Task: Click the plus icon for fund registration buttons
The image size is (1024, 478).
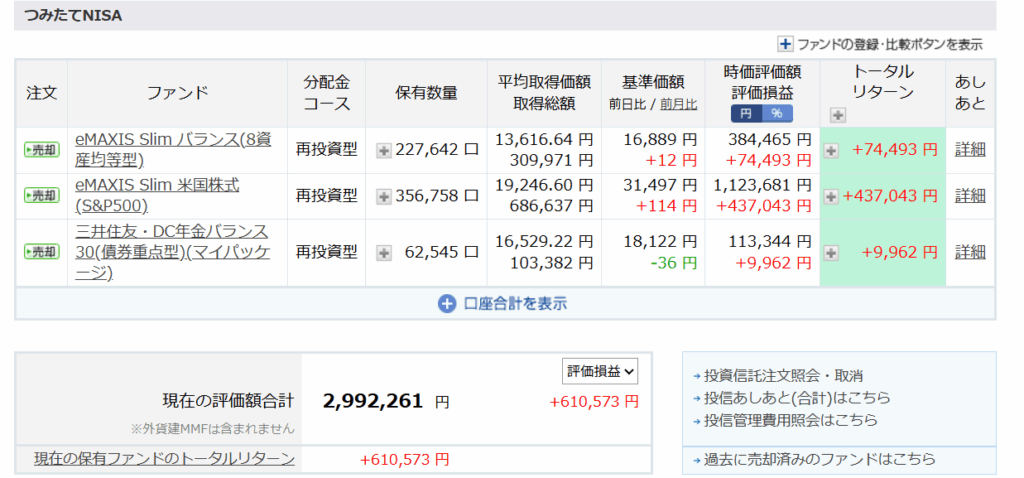Action: (784, 44)
